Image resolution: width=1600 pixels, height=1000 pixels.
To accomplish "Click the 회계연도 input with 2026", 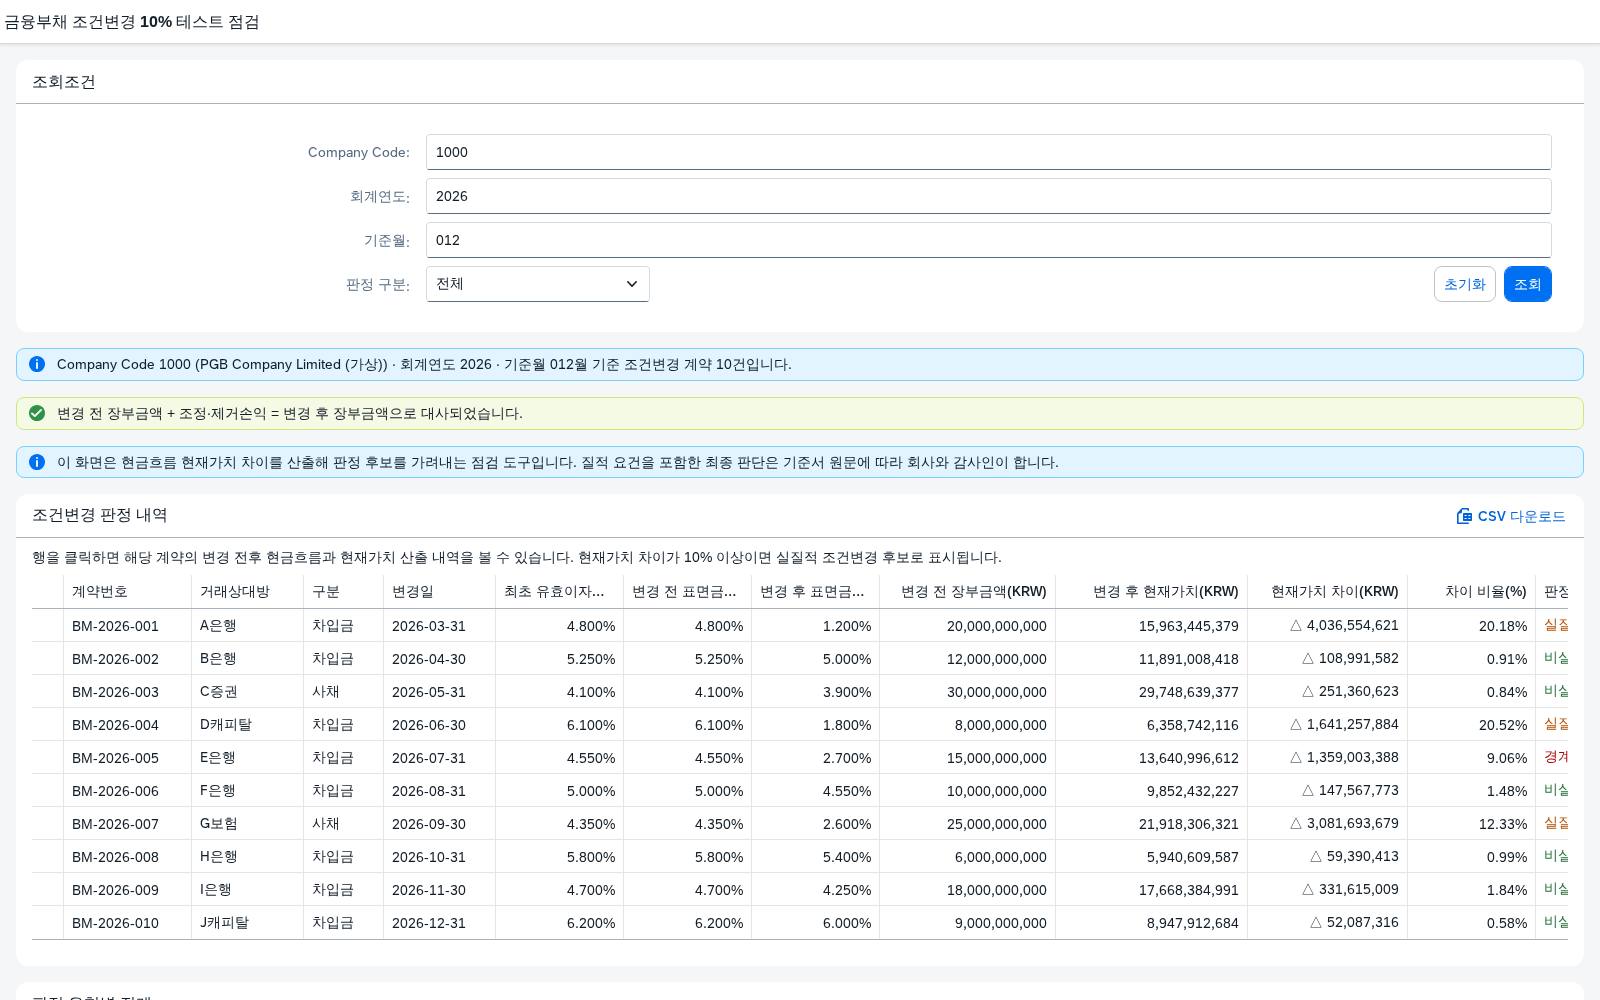I will click(988, 196).
